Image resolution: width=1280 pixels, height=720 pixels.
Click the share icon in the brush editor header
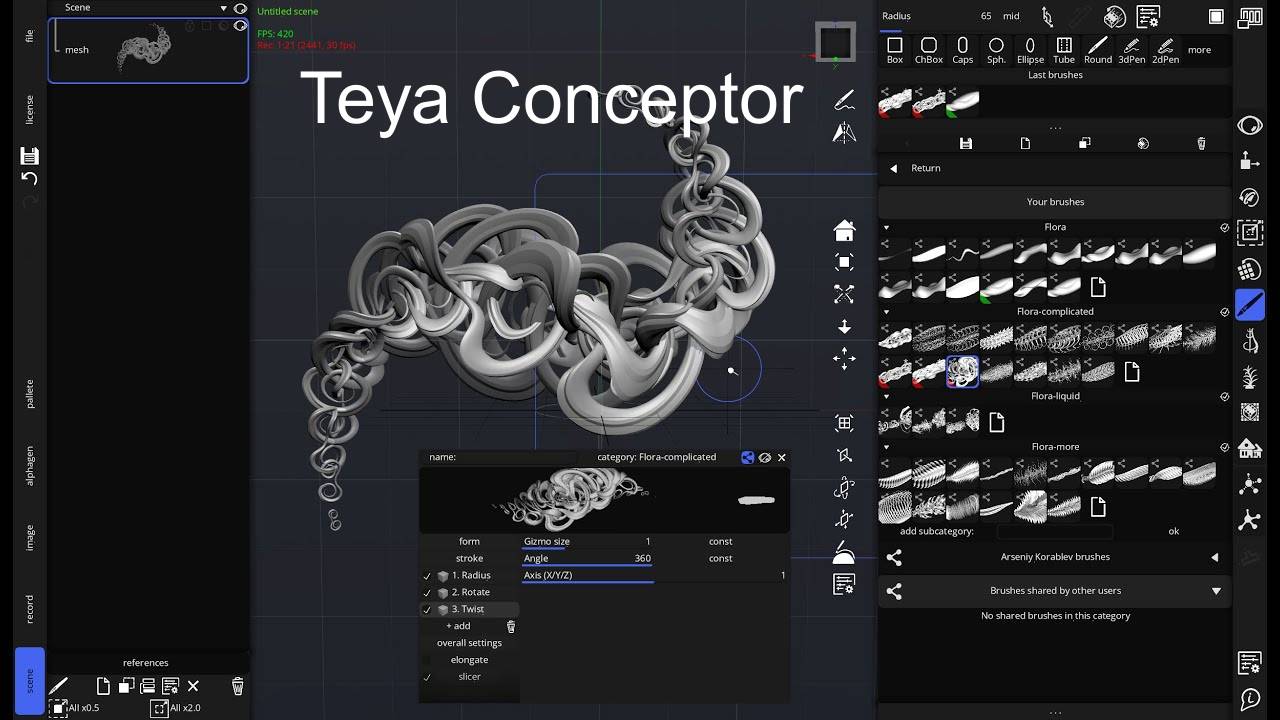[747, 457]
